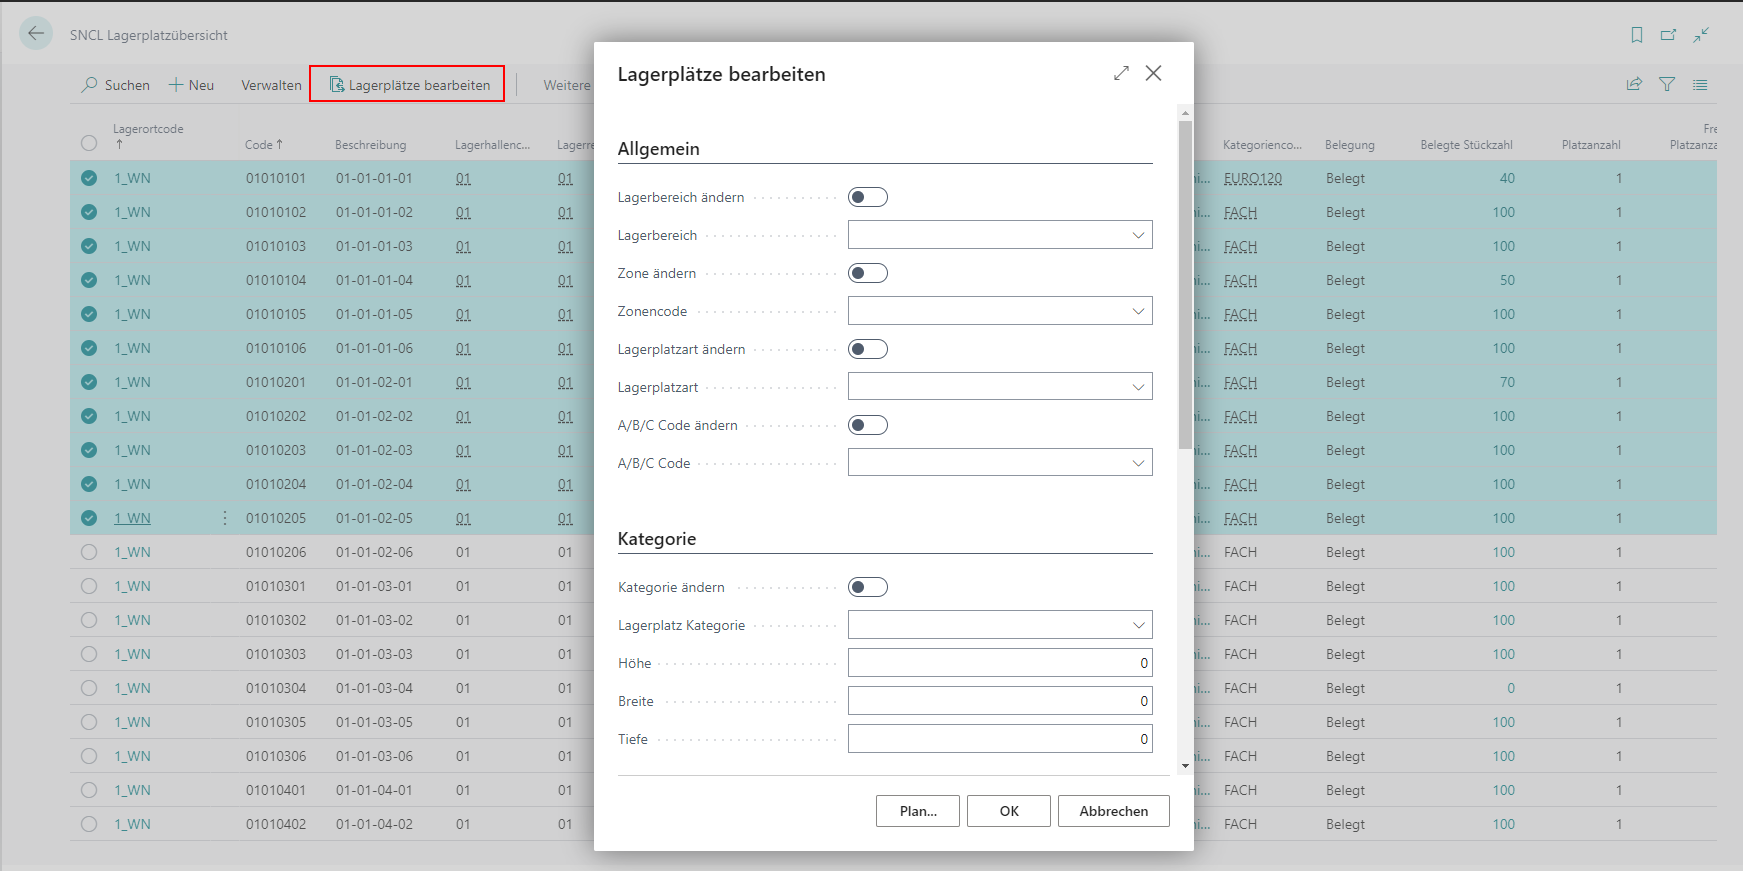Toggle the Zone ändern switch
The height and width of the screenshot is (871, 1743).
pyautogui.click(x=867, y=273)
